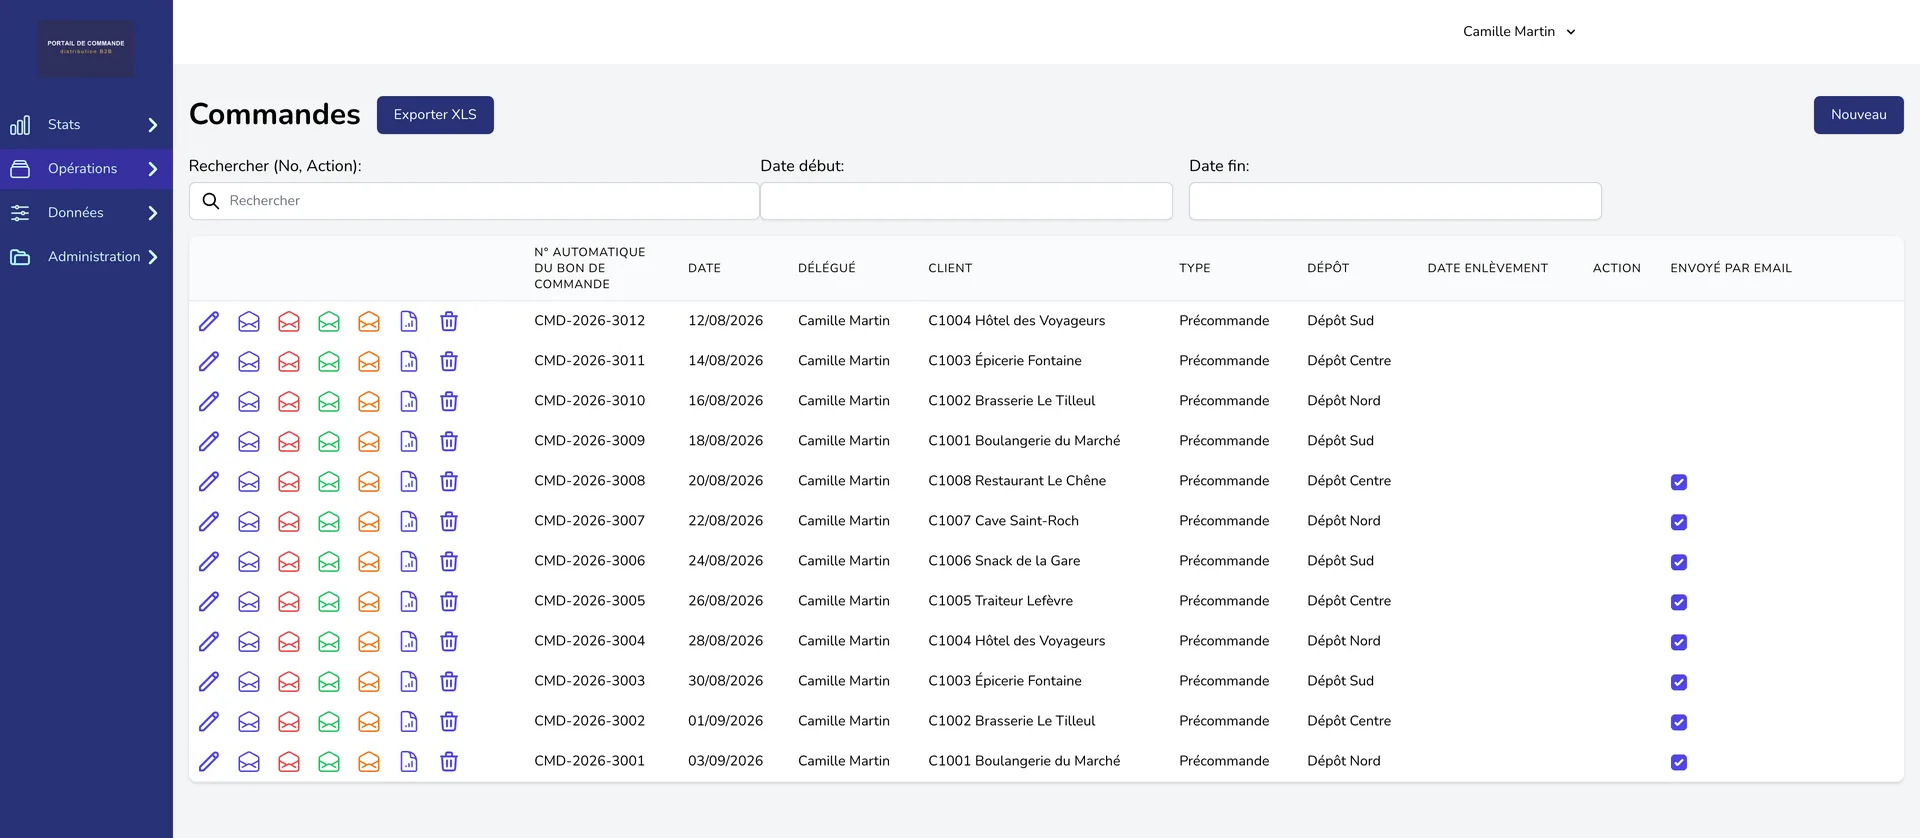Open the Camille Martin user dropdown
1920x838 pixels.
[1519, 32]
